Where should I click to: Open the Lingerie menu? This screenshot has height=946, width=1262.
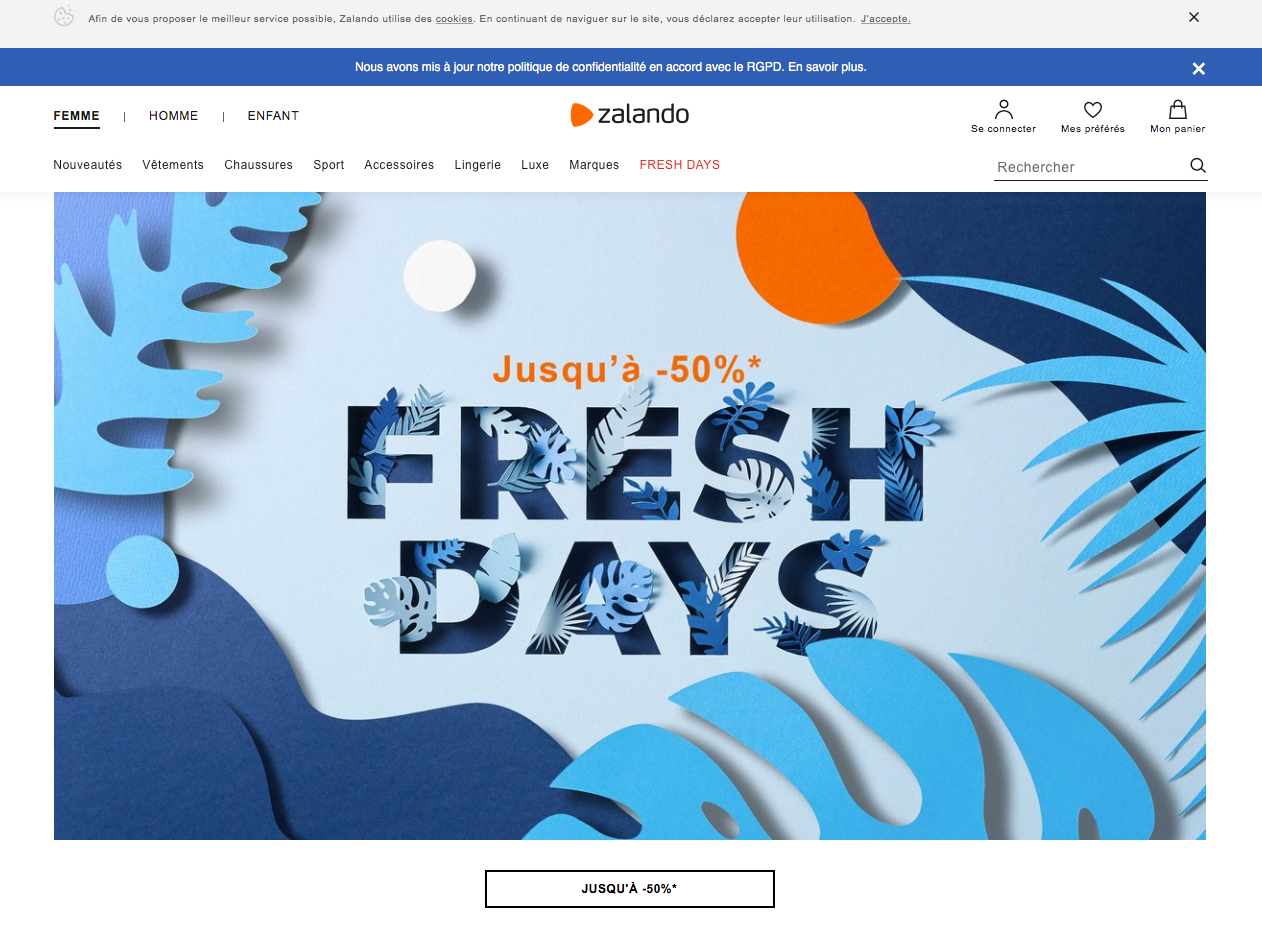(x=477, y=165)
